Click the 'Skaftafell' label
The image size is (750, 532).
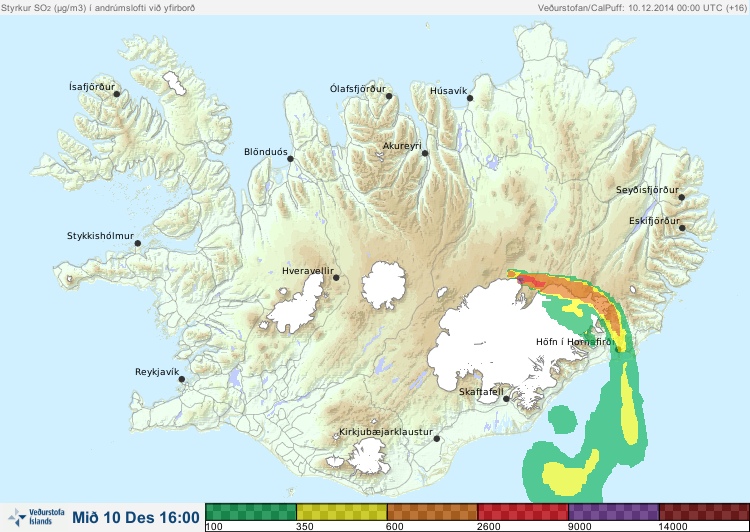pos(481,392)
